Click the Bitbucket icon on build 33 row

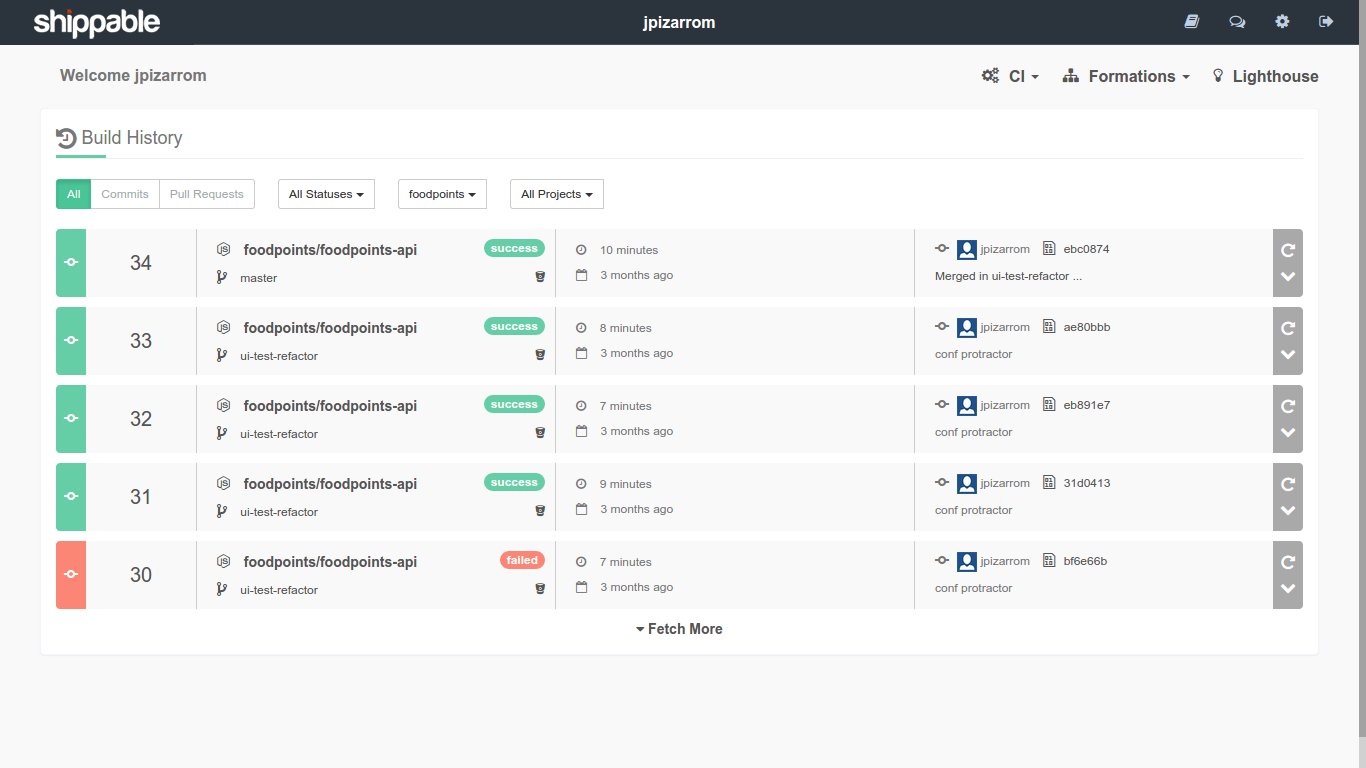tap(540, 354)
